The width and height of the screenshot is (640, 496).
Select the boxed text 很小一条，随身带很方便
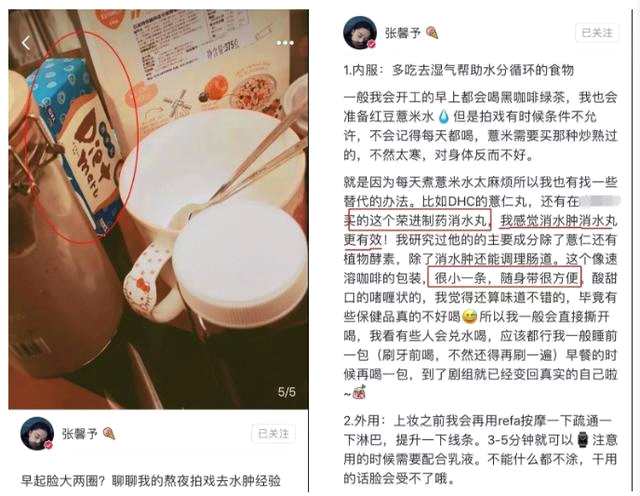point(504,278)
